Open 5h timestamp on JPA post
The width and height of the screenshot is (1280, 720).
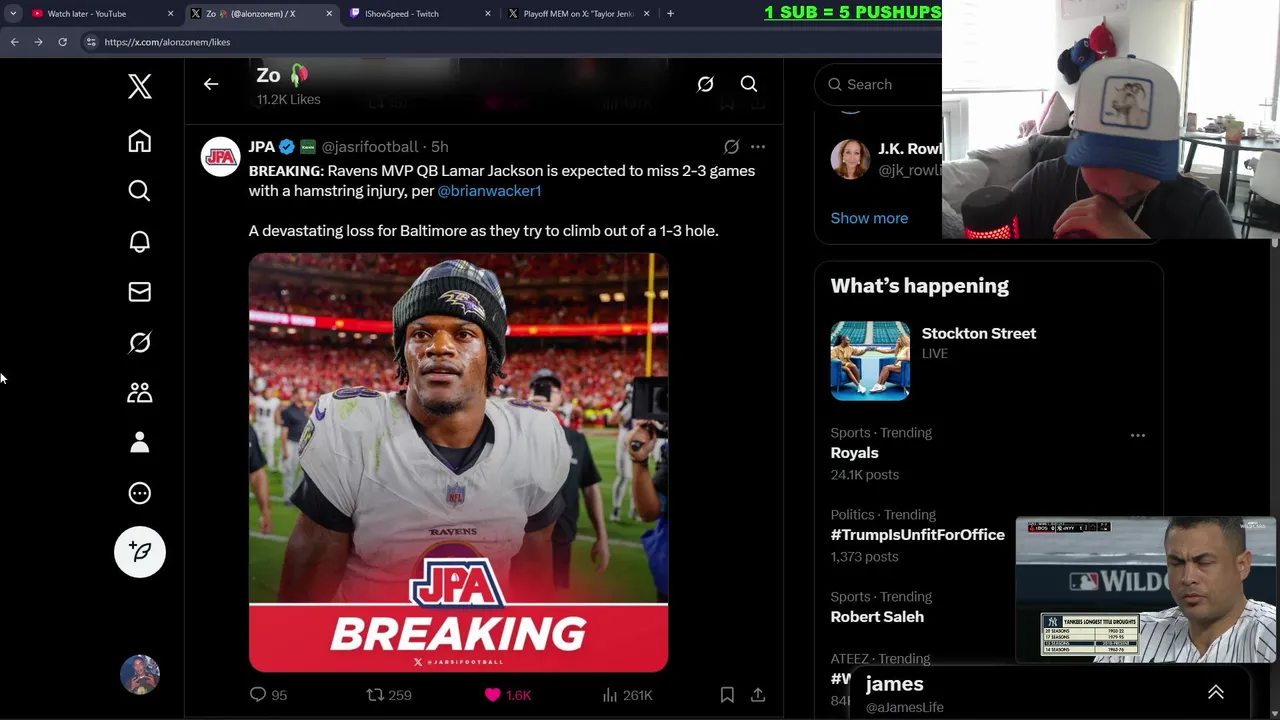pyautogui.click(x=440, y=147)
